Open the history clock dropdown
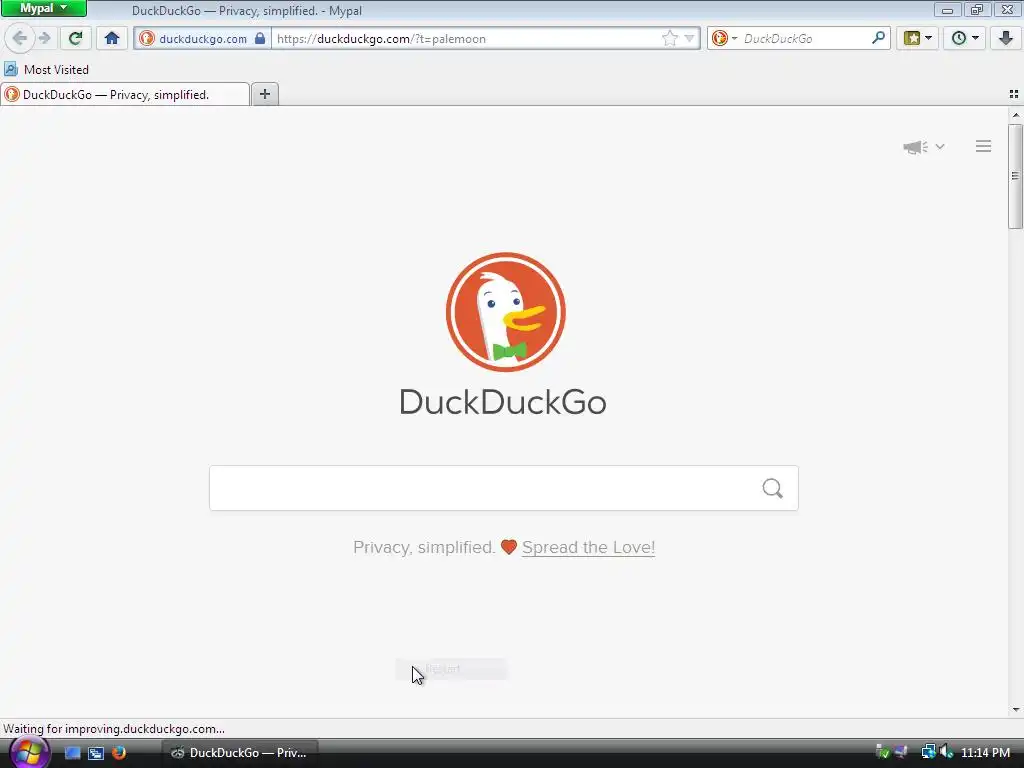This screenshot has width=1024, height=768. pyautogui.click(x=965, y=39)
